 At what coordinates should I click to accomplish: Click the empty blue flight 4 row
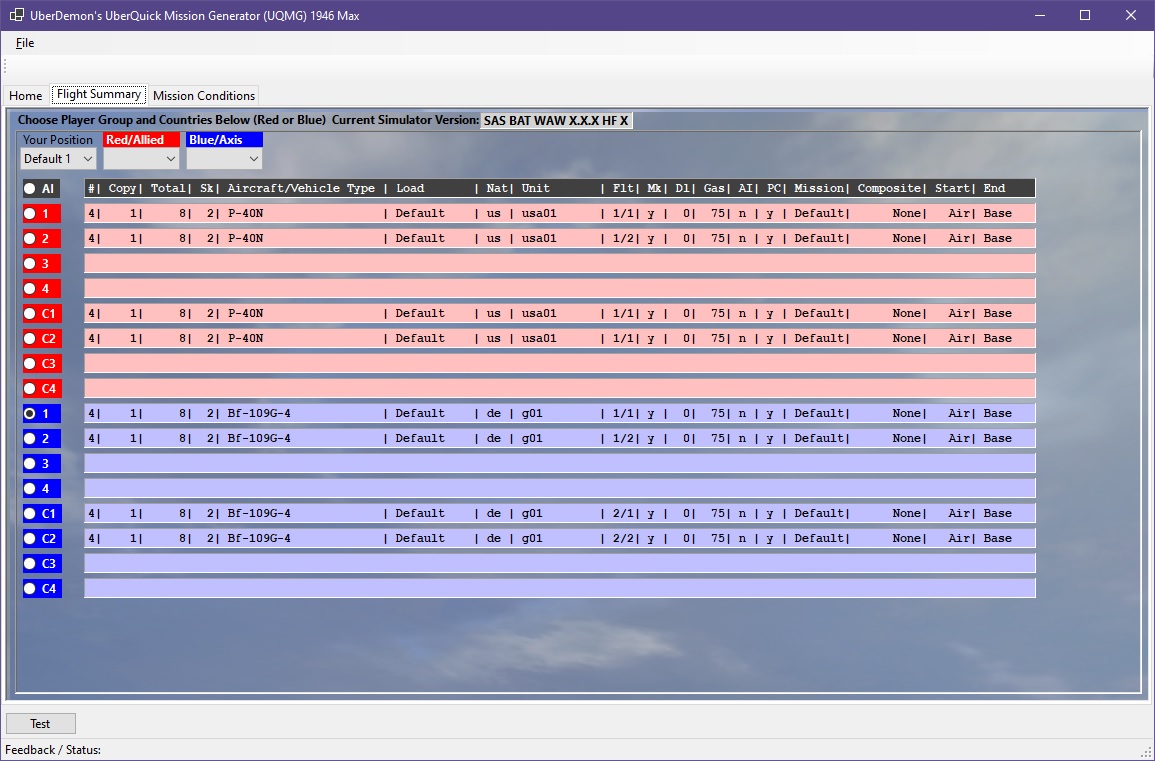tap(560, 489)
